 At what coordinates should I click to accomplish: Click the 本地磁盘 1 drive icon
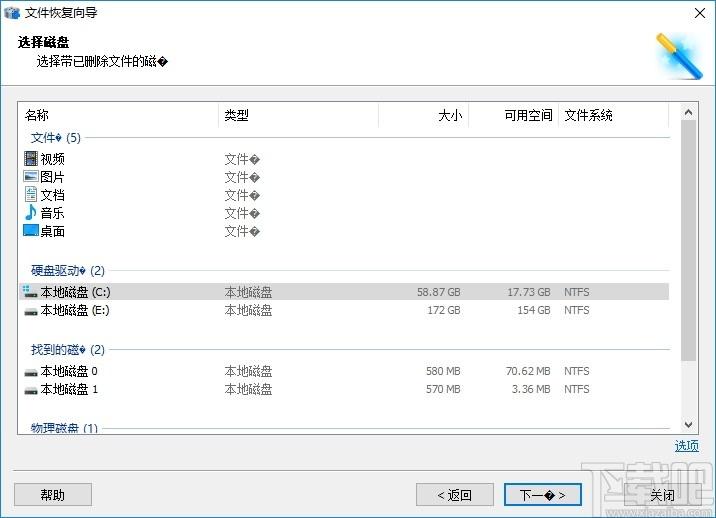[x=31, y=391]
